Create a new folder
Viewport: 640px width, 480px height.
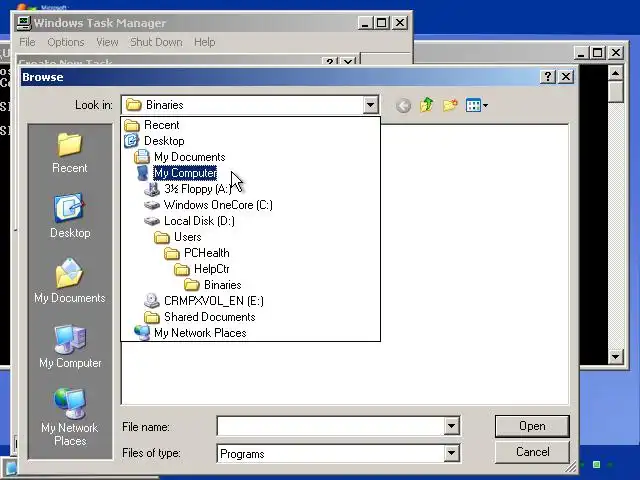coord(450,105)
